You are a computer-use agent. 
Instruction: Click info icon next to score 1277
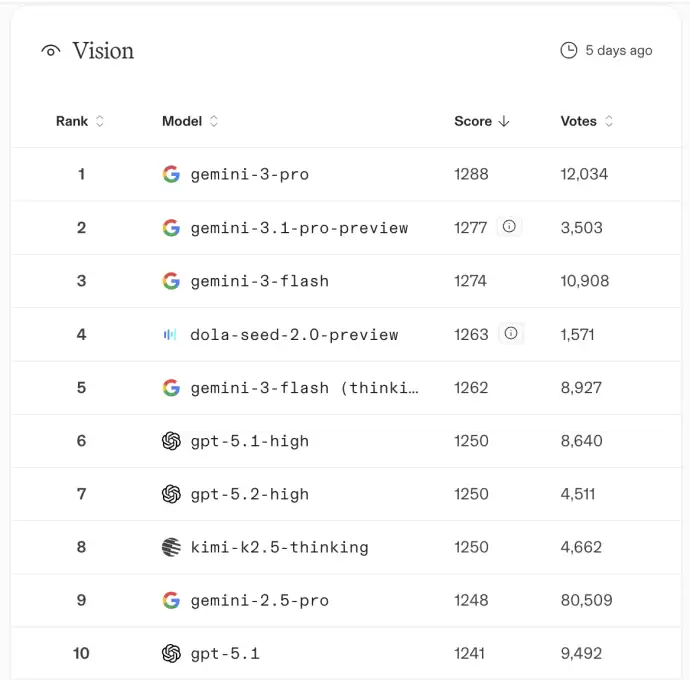tap(509, 227)
